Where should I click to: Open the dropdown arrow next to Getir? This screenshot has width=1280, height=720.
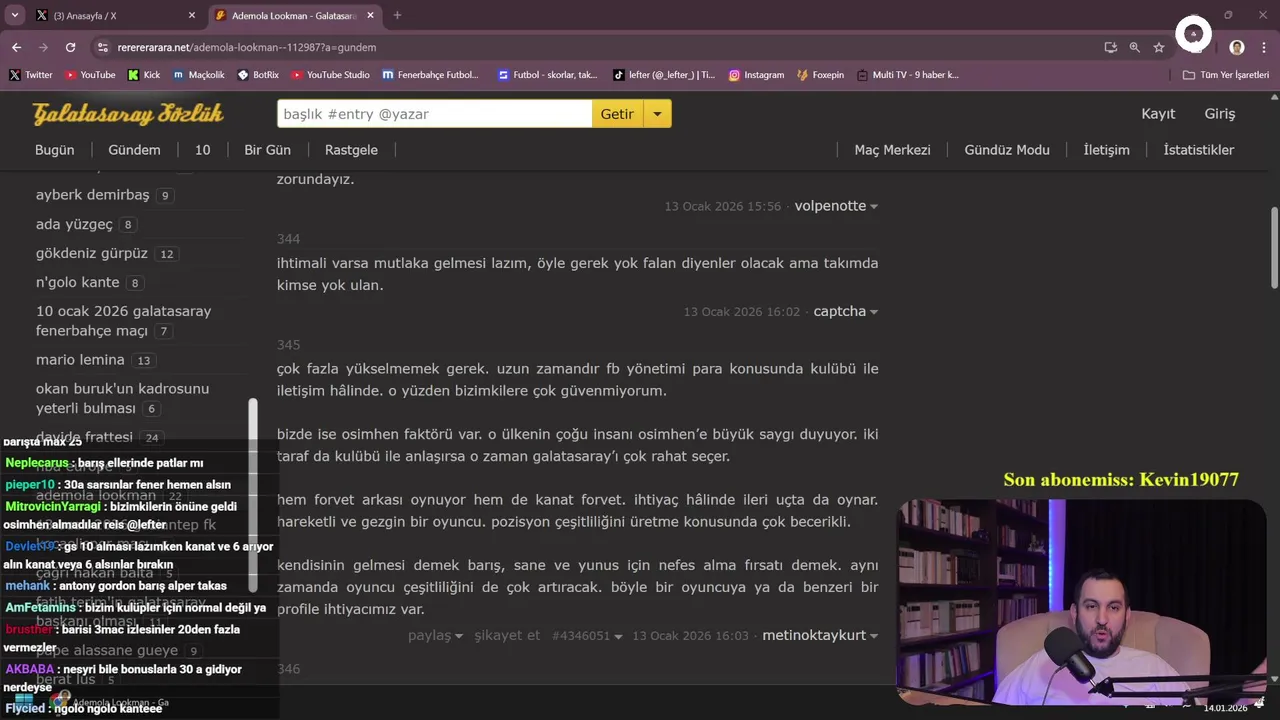(x=657, y=114)
